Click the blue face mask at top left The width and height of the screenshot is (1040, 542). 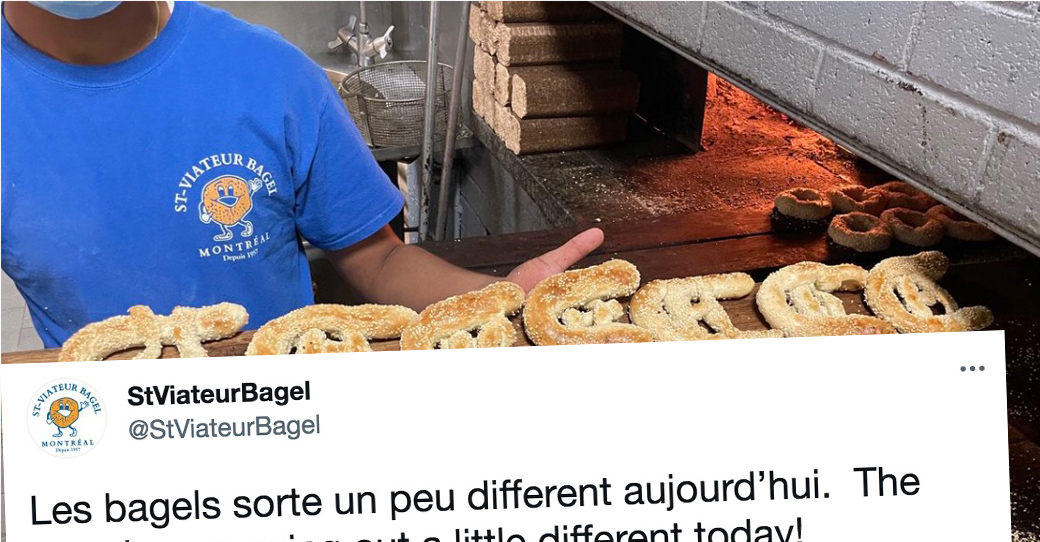point(74,8)
